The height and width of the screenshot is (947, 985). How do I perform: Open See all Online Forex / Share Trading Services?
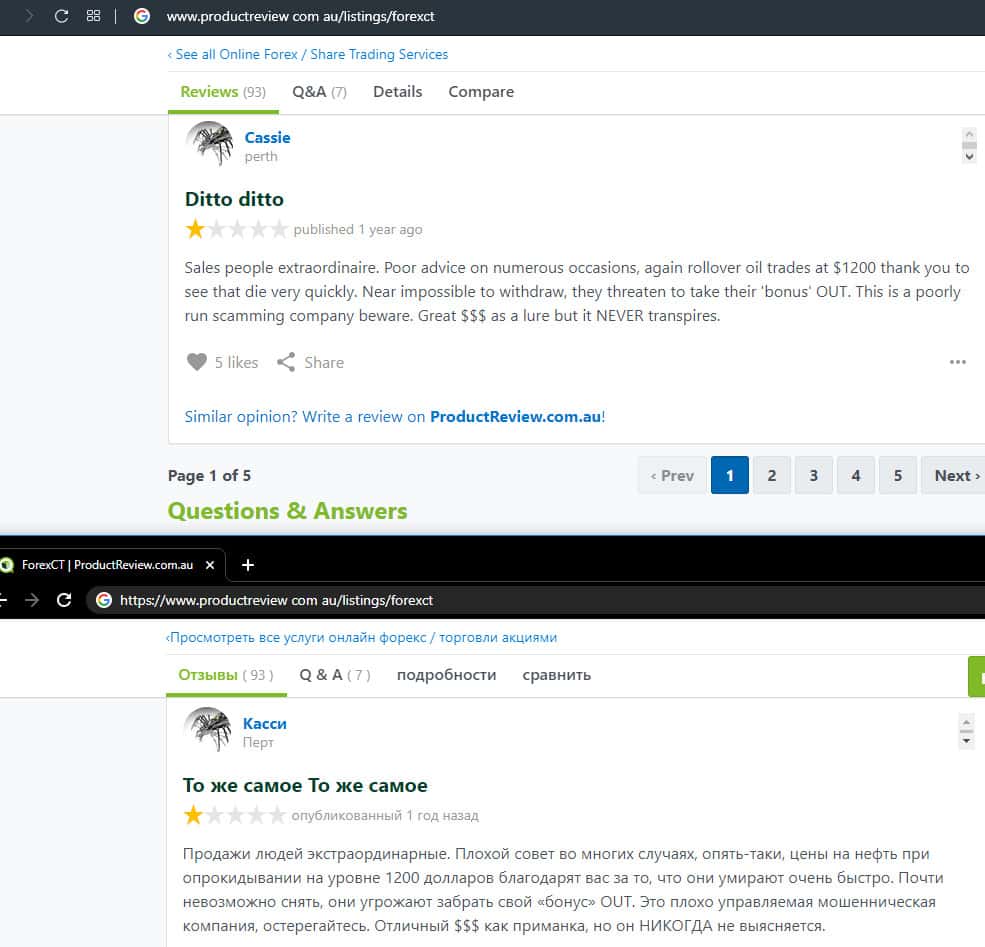[x=308, y=55]
